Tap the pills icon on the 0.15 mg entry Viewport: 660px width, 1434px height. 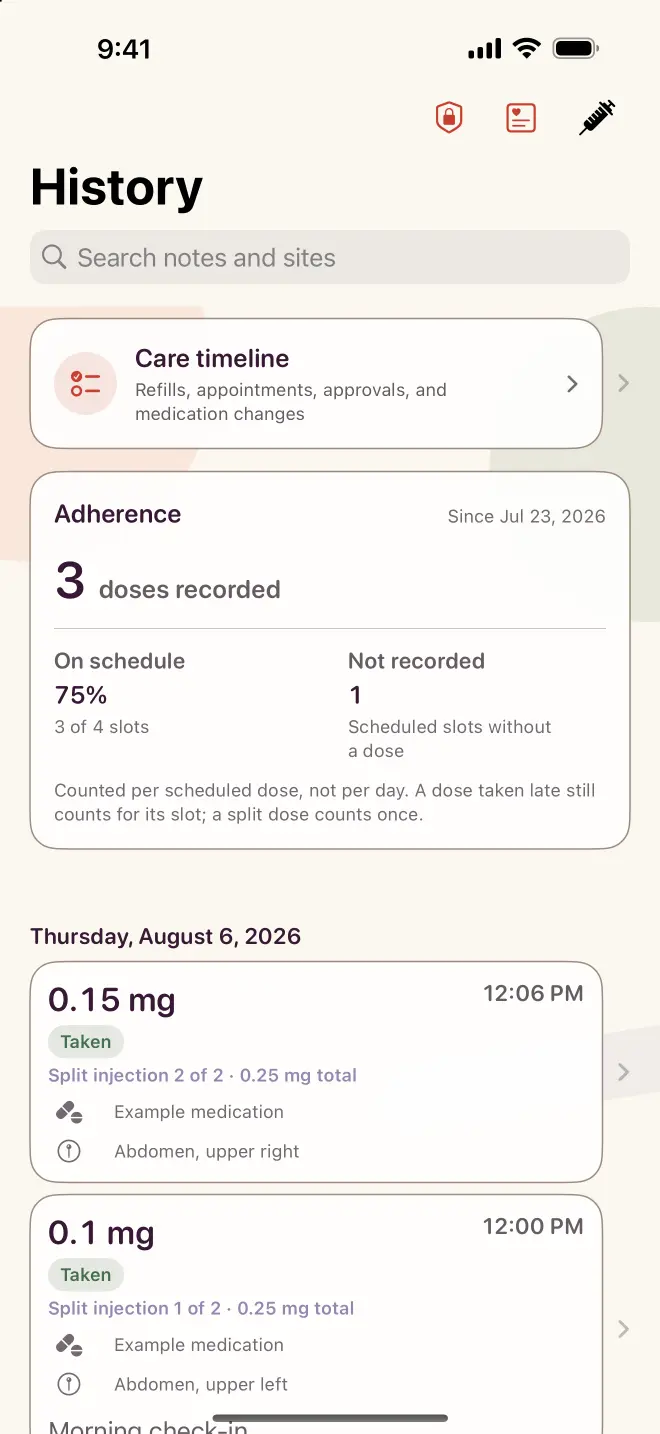pos(69,1112)
